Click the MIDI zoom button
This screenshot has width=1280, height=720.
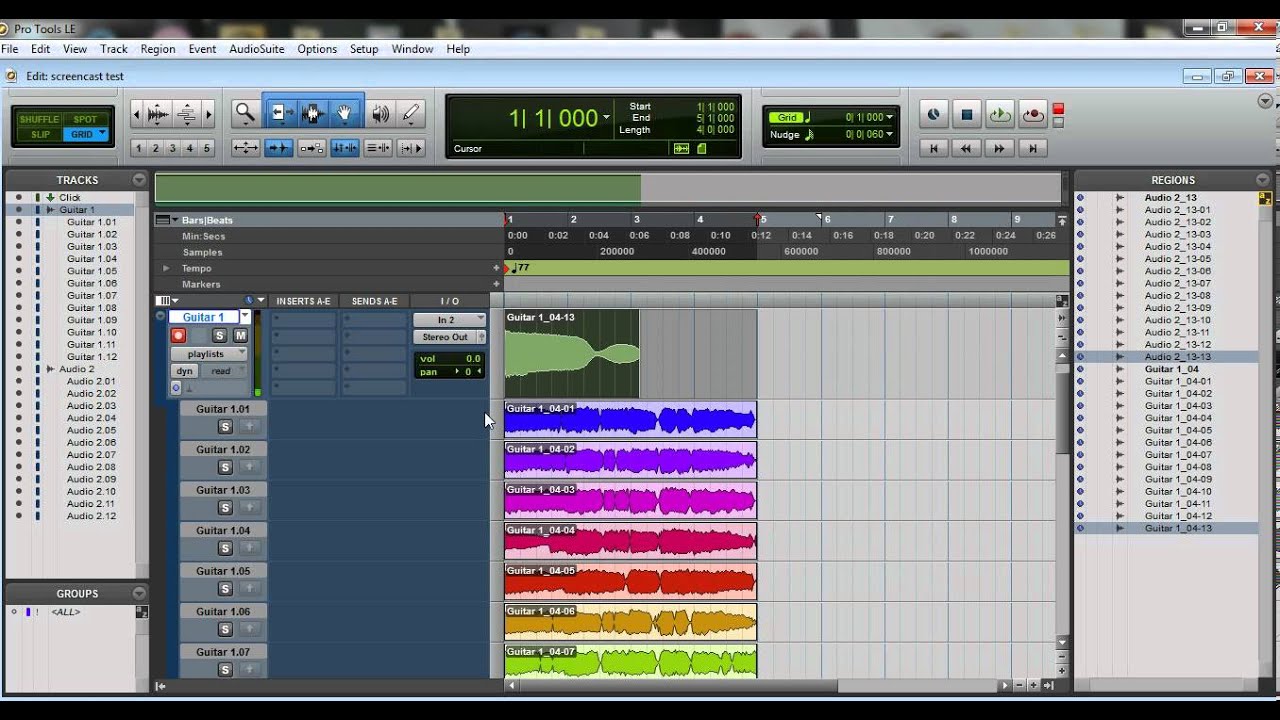tap(186, 115)
